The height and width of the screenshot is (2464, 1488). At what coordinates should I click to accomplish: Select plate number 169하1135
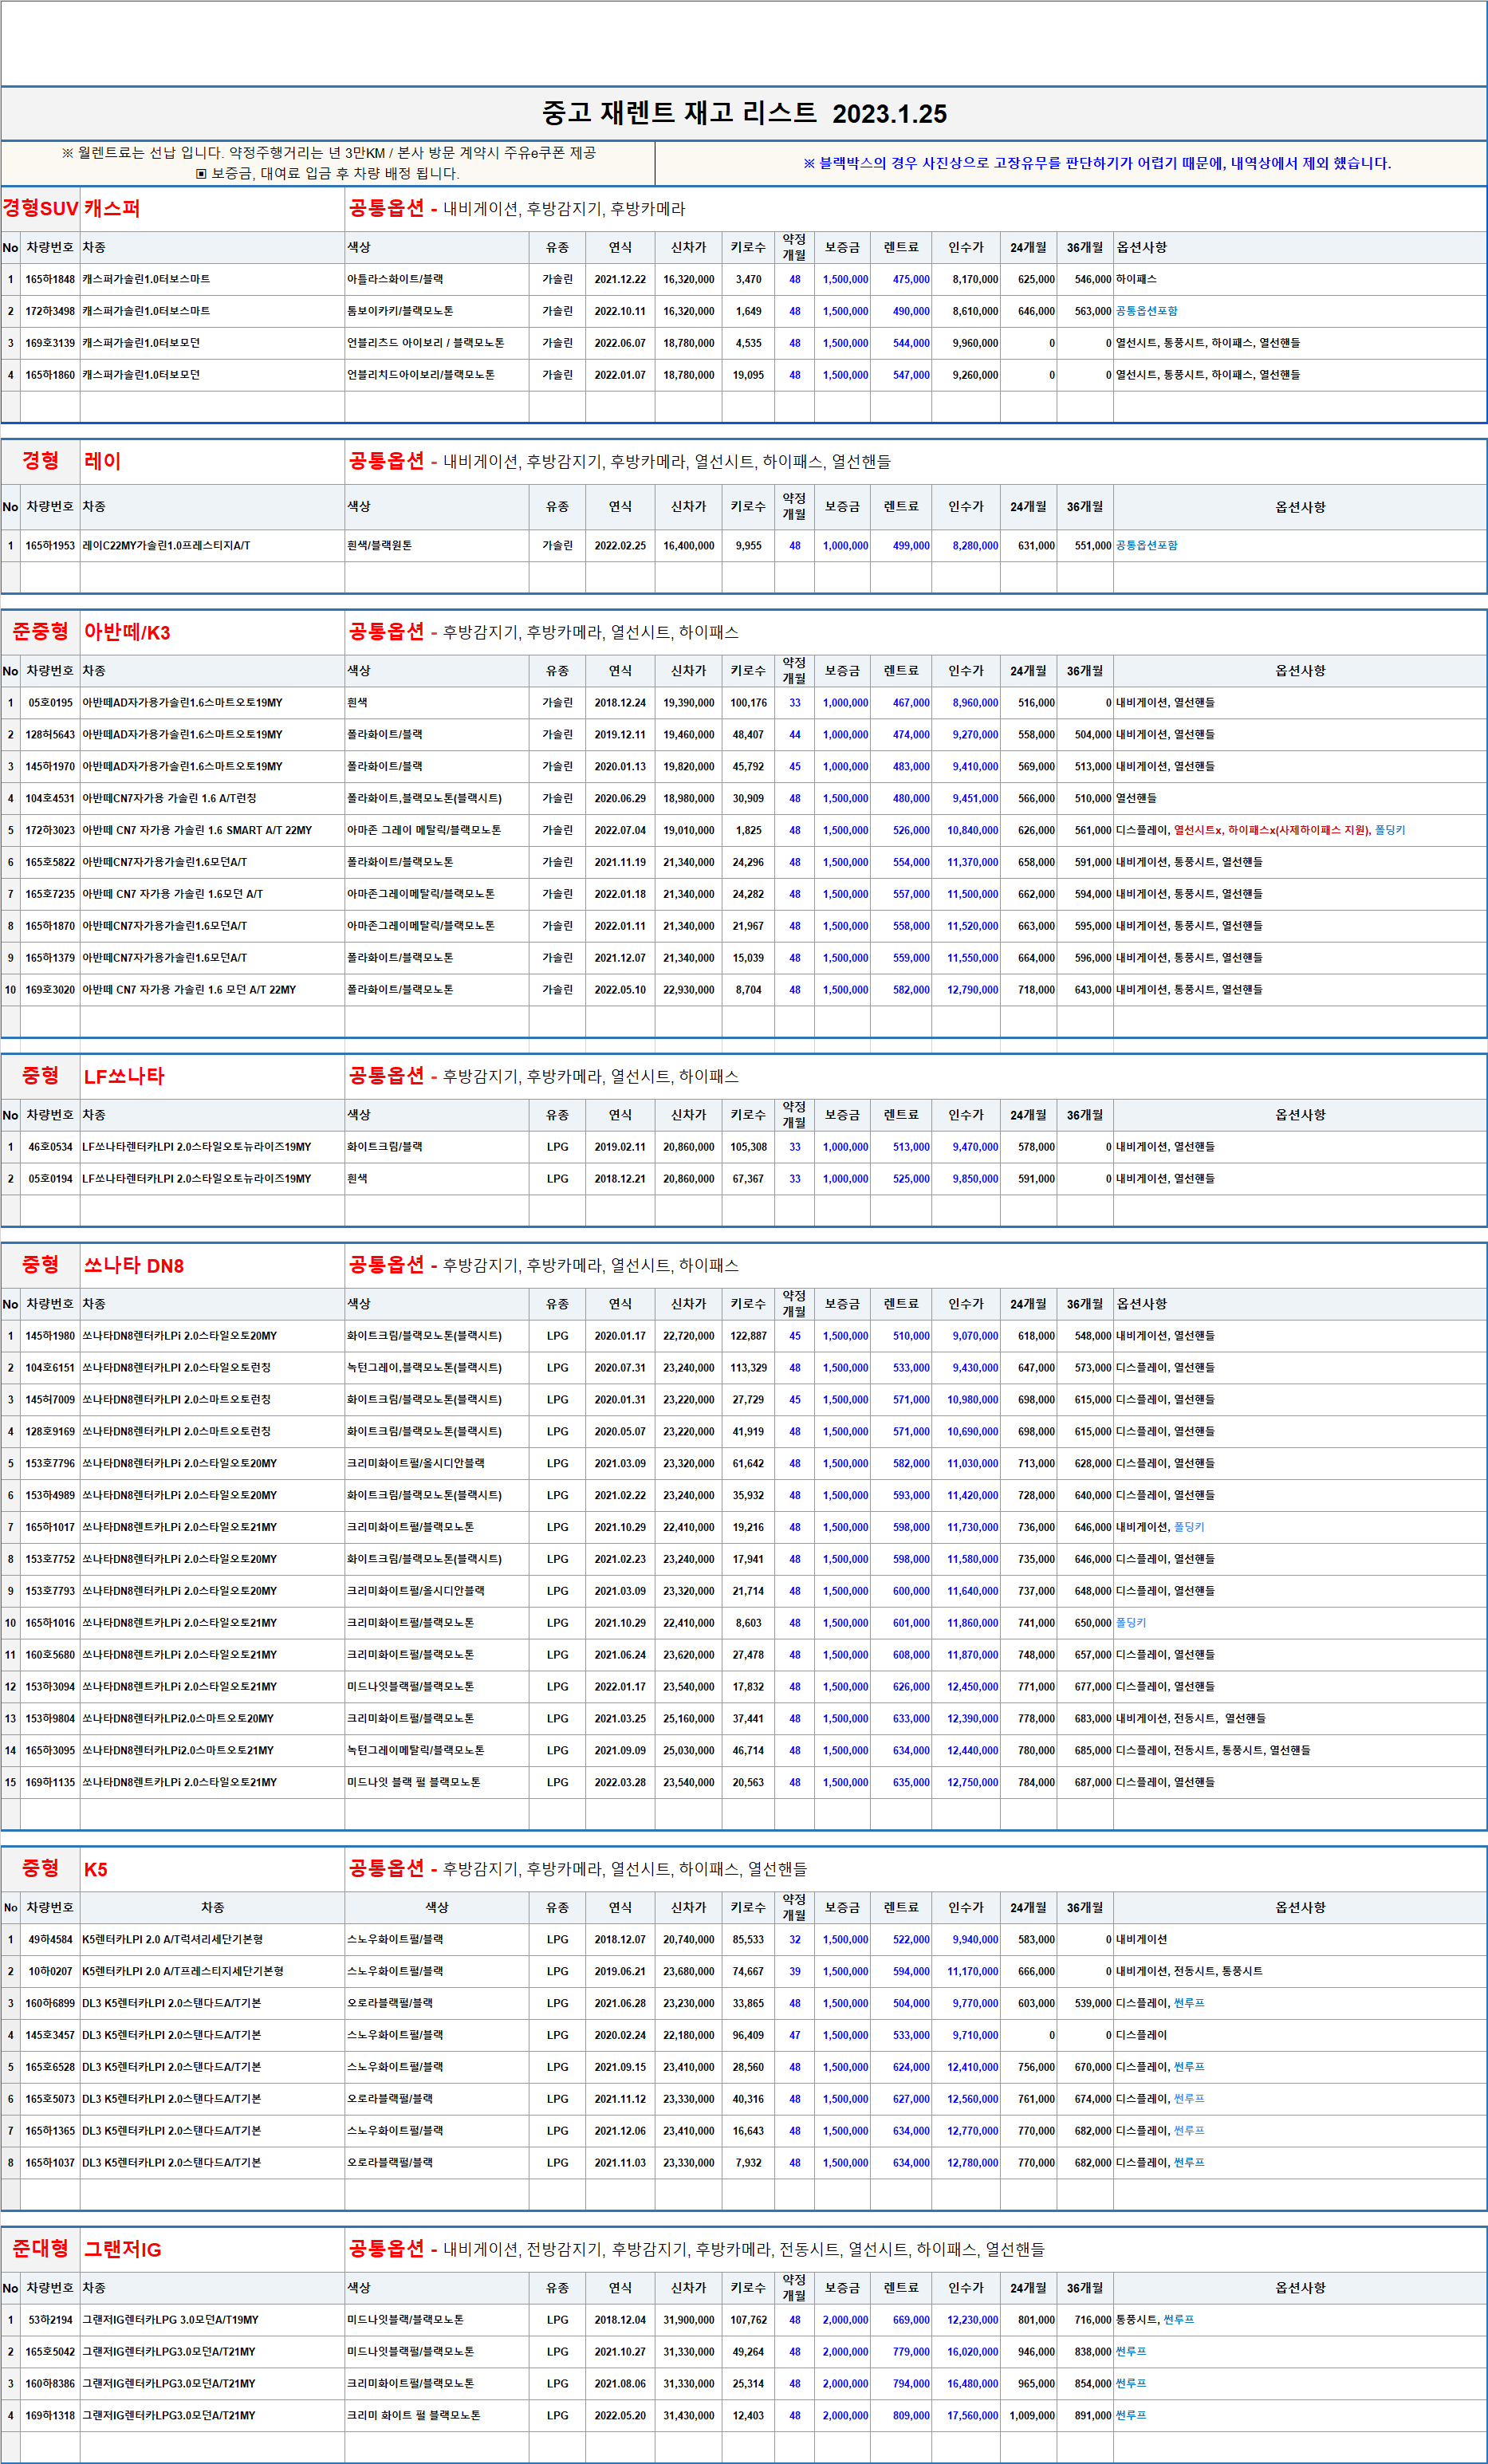50,1783
